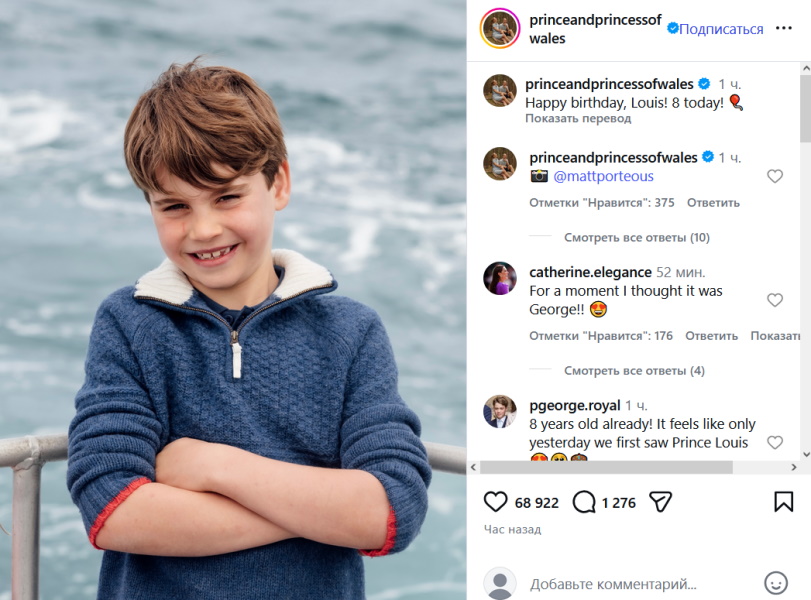811x600 pixels.
Task: Like the pgeorge.royal comment
Action: click(x=775, y=442)
